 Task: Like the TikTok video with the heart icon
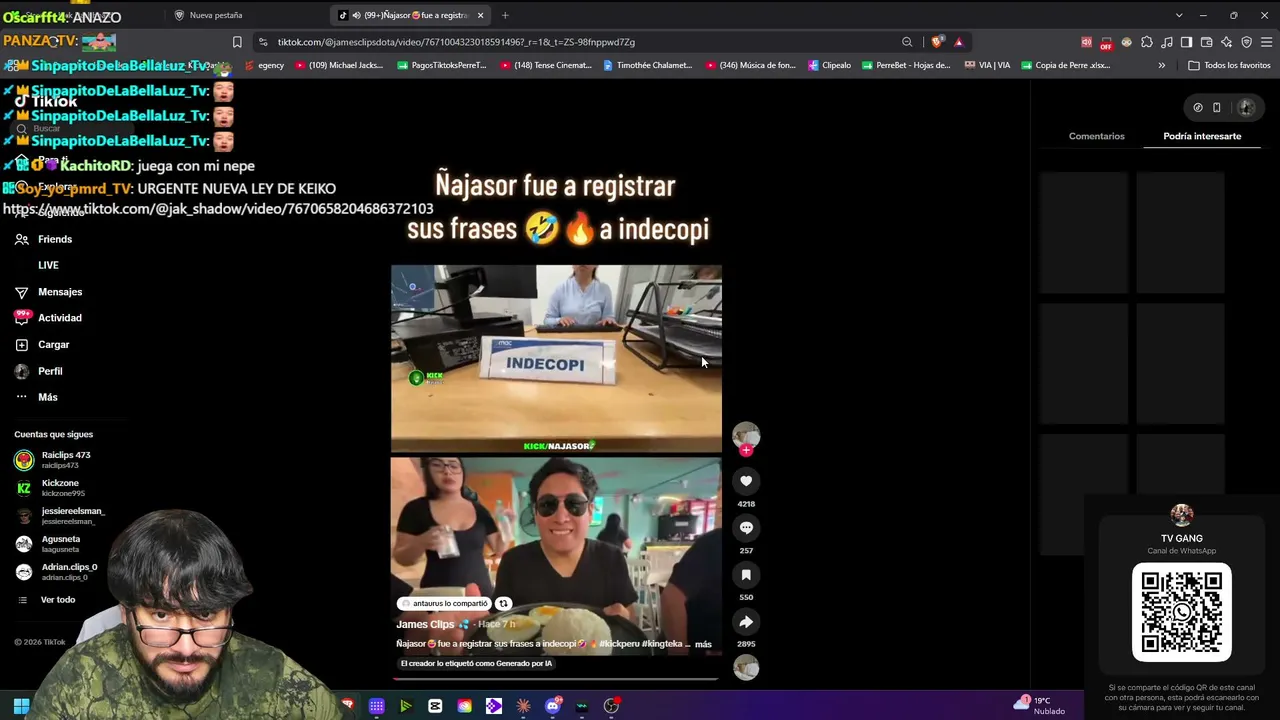pyautogui.click(x=746, y=481)
